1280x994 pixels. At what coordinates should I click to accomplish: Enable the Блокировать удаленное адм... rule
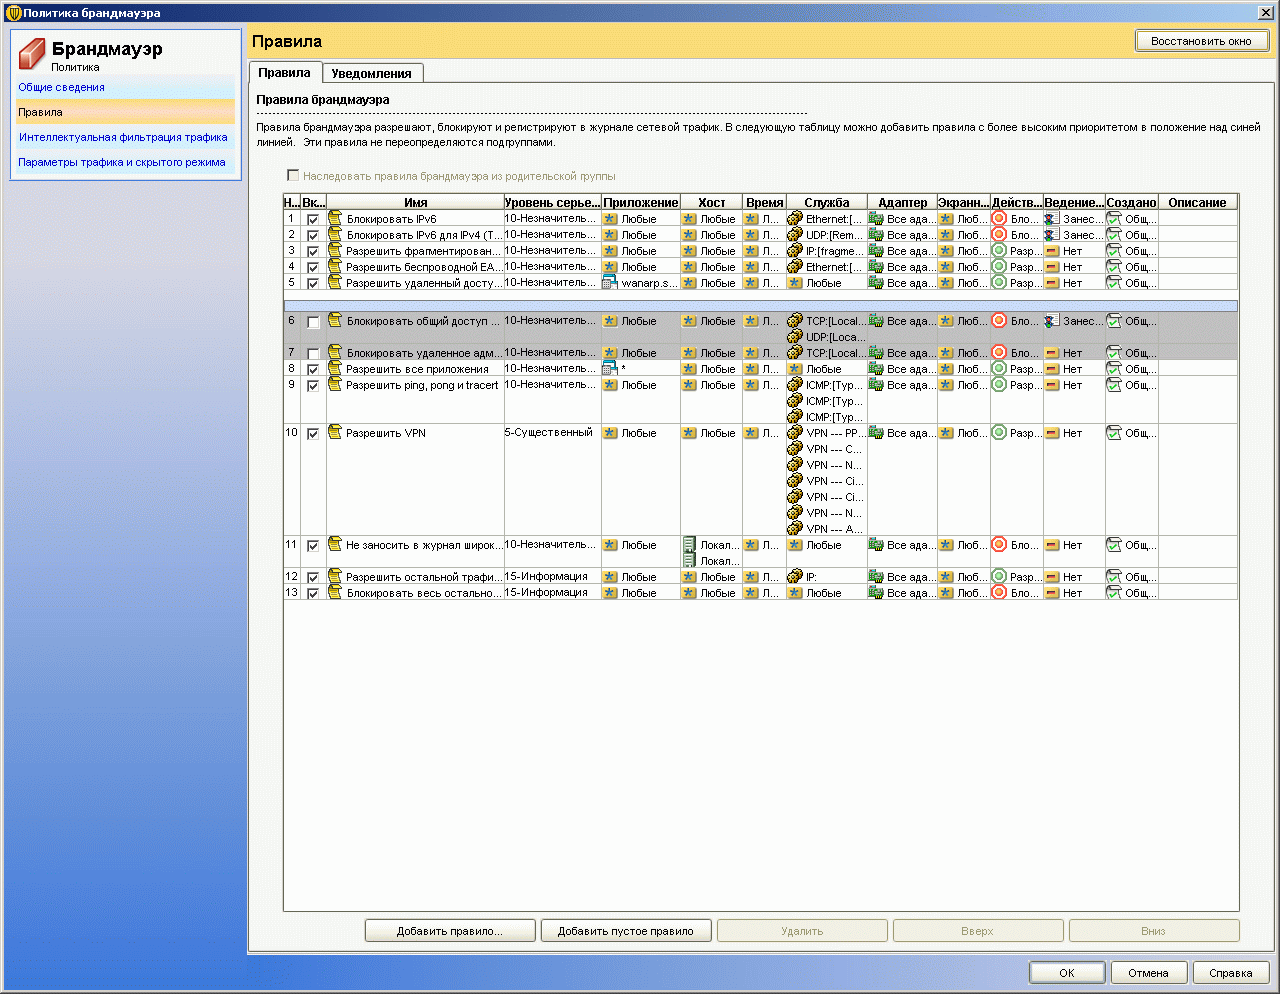313,353
